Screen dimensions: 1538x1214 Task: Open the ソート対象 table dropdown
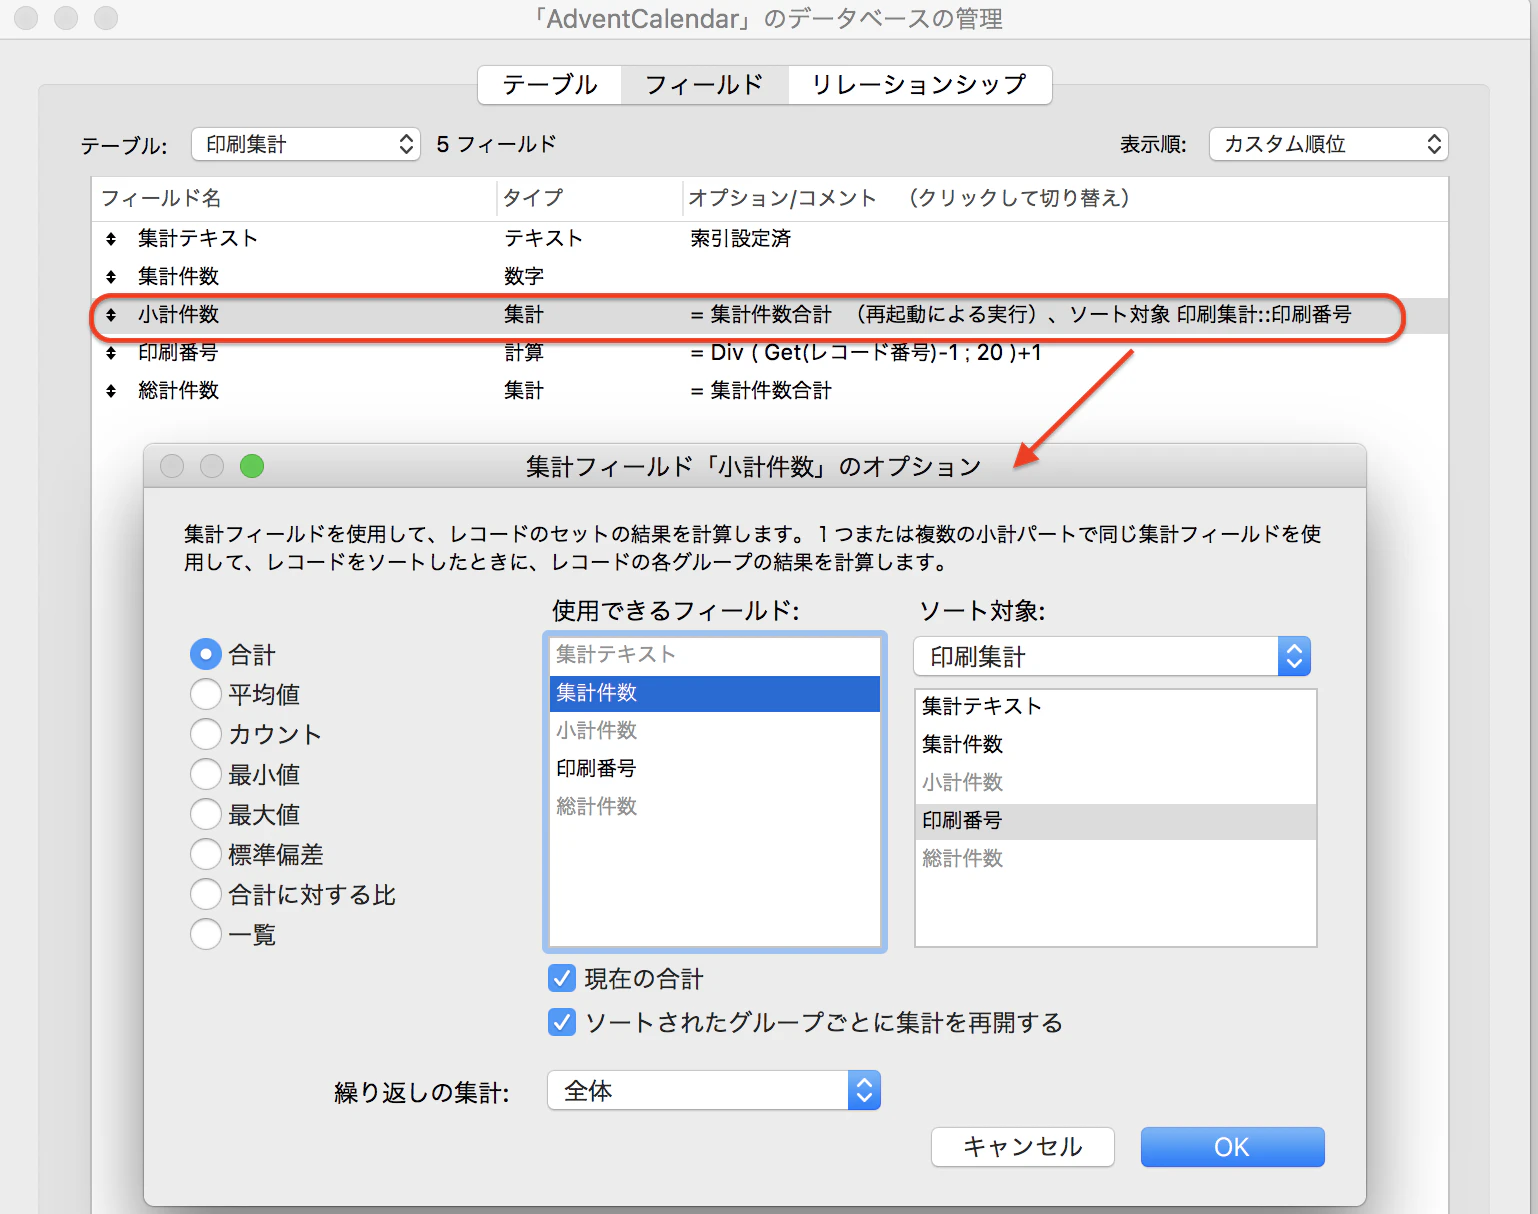[1112, 656]
